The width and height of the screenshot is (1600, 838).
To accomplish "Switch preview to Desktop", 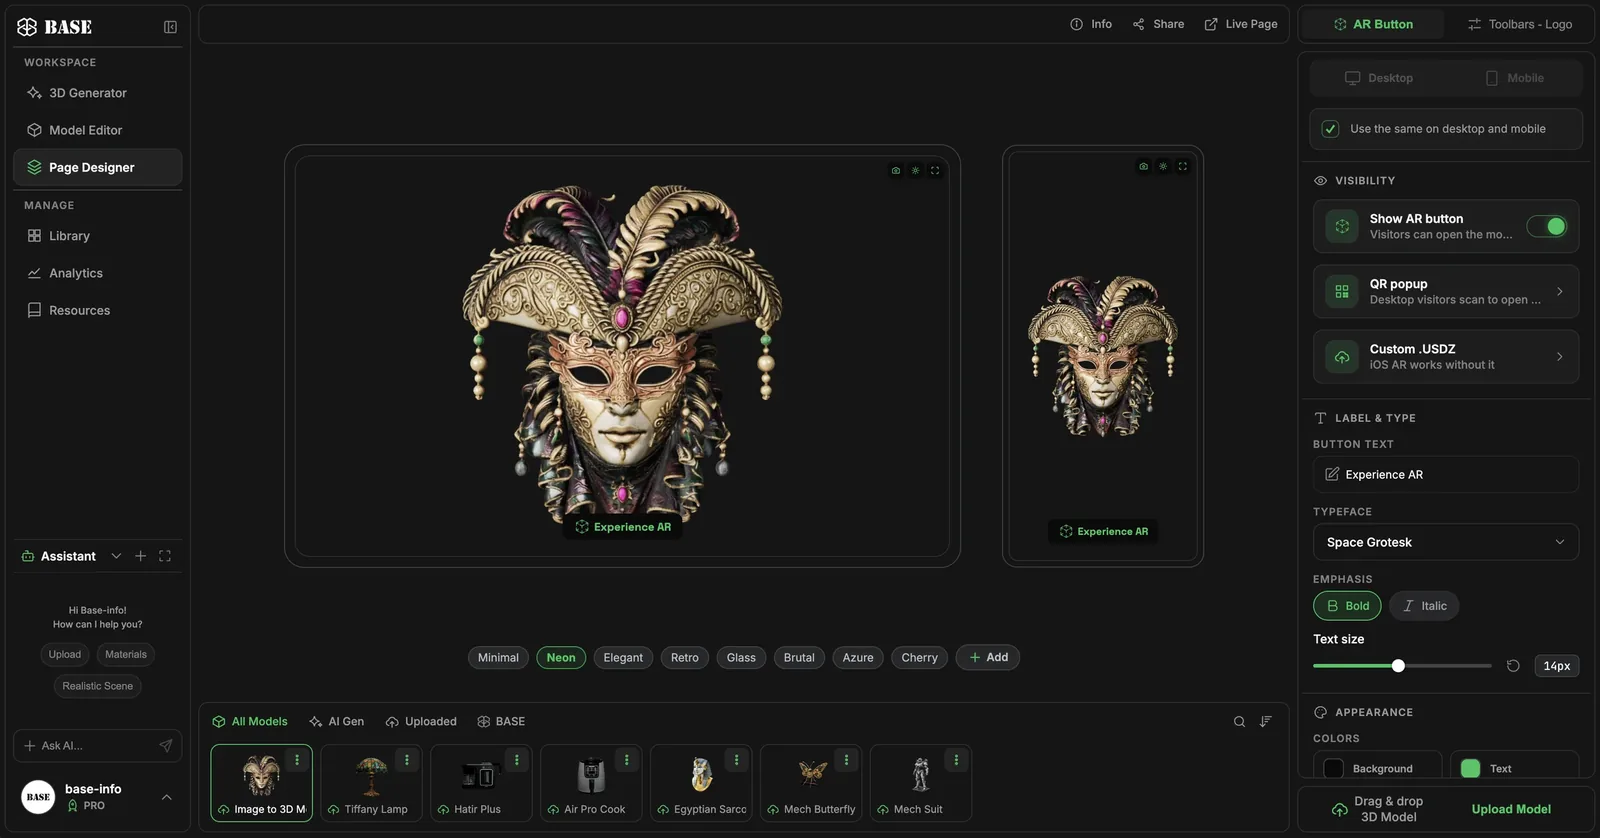I will (1378, 78).
